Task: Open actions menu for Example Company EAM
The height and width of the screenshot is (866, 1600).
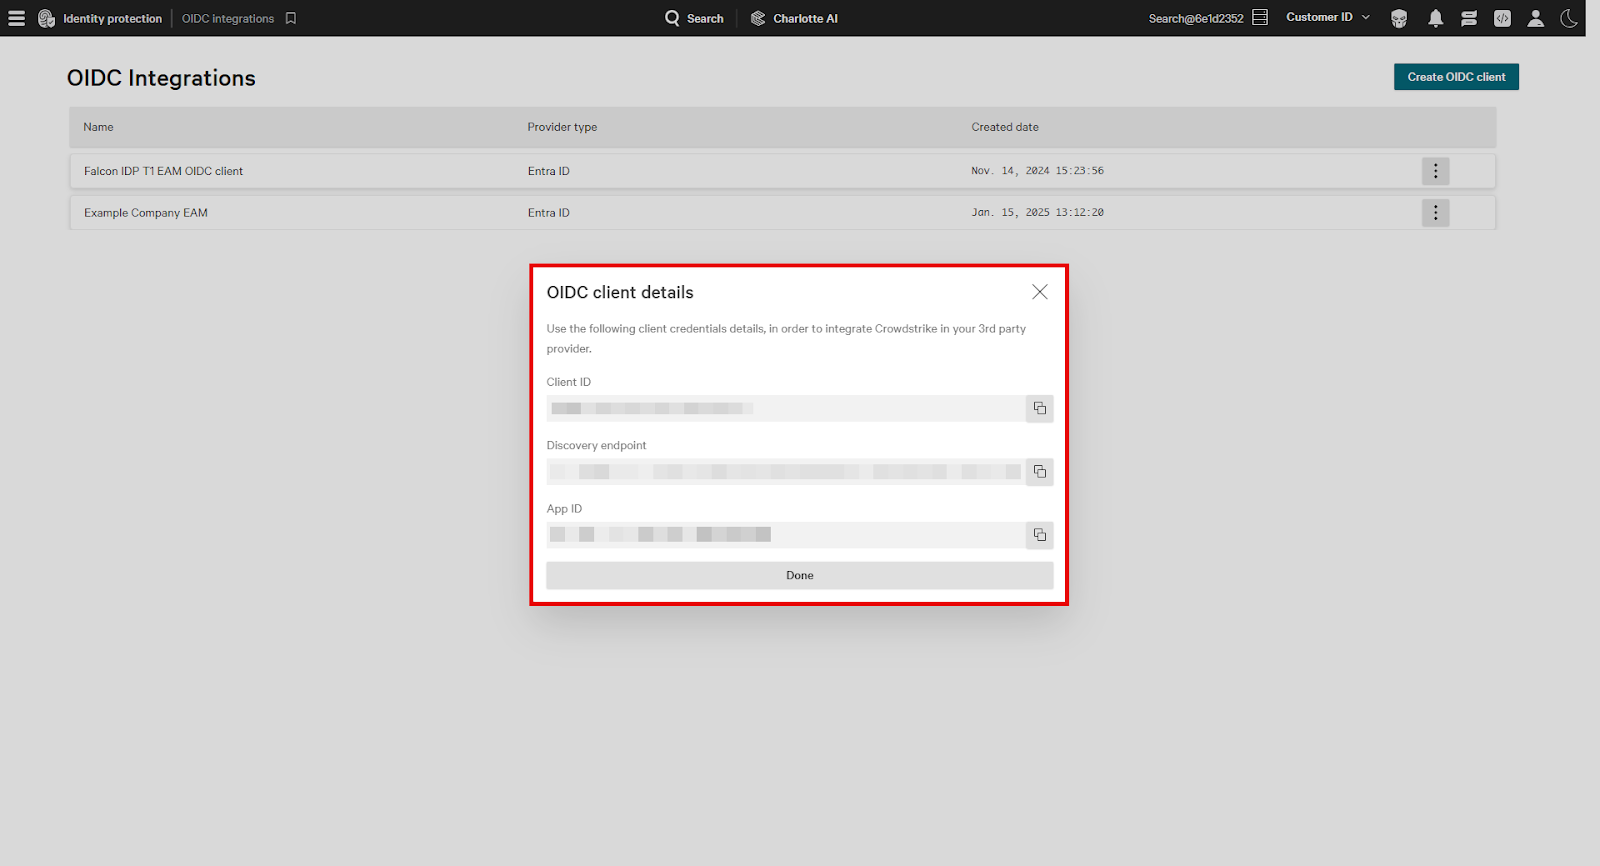Action: (x=1435, y=213)
